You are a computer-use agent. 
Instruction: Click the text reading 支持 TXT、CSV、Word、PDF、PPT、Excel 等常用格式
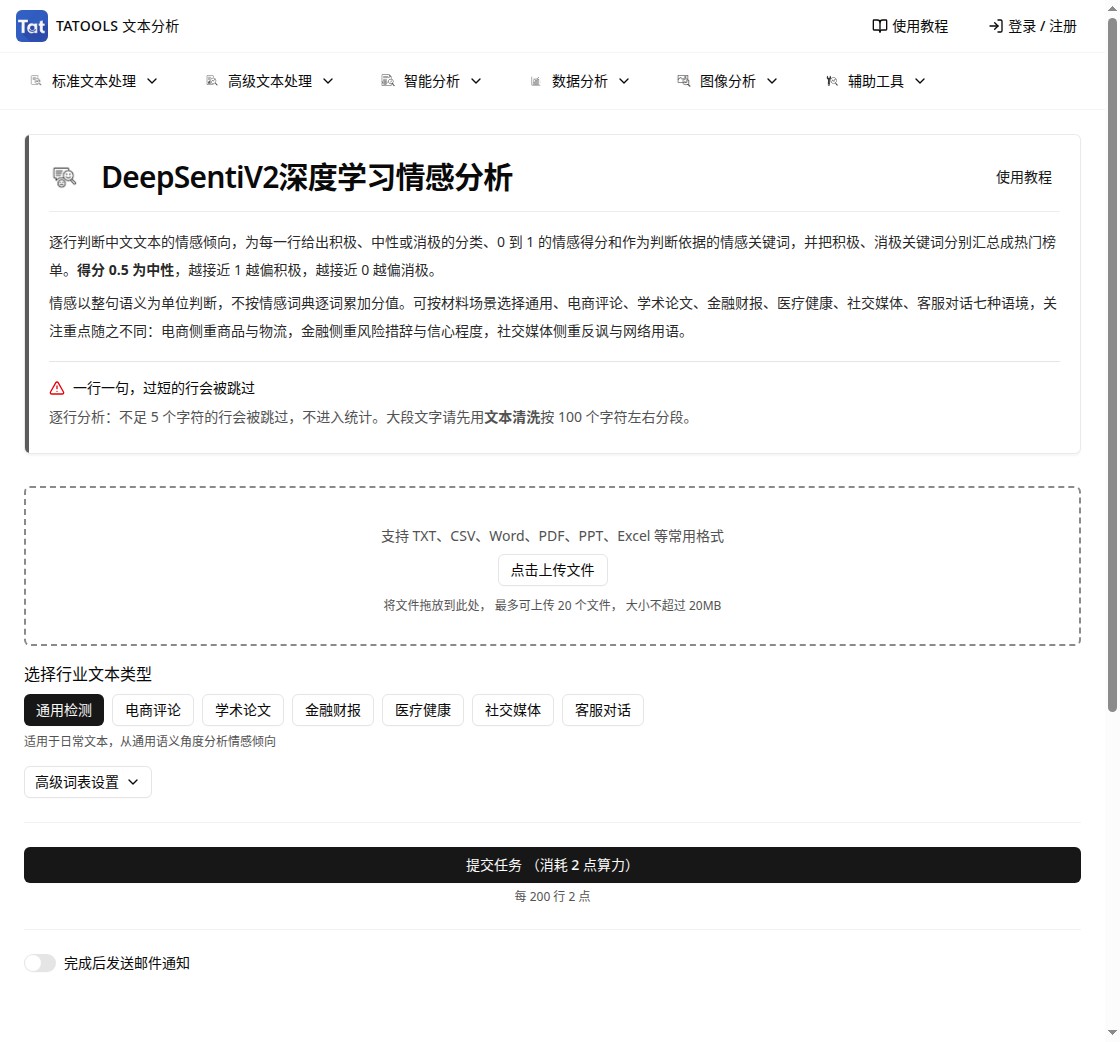click(x=552, y=536)
